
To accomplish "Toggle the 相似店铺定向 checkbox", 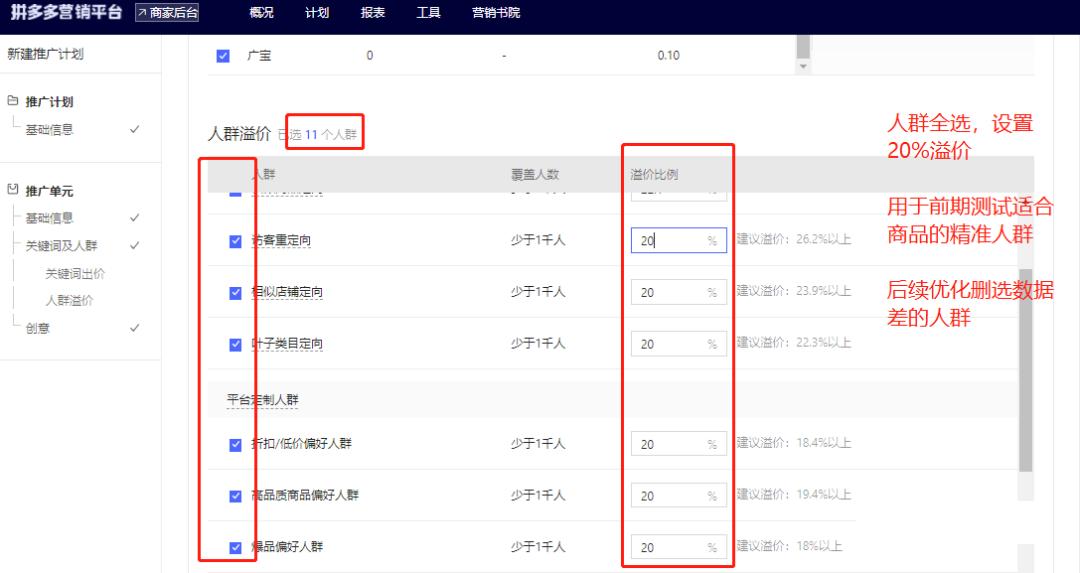I will tap(236, 293).
